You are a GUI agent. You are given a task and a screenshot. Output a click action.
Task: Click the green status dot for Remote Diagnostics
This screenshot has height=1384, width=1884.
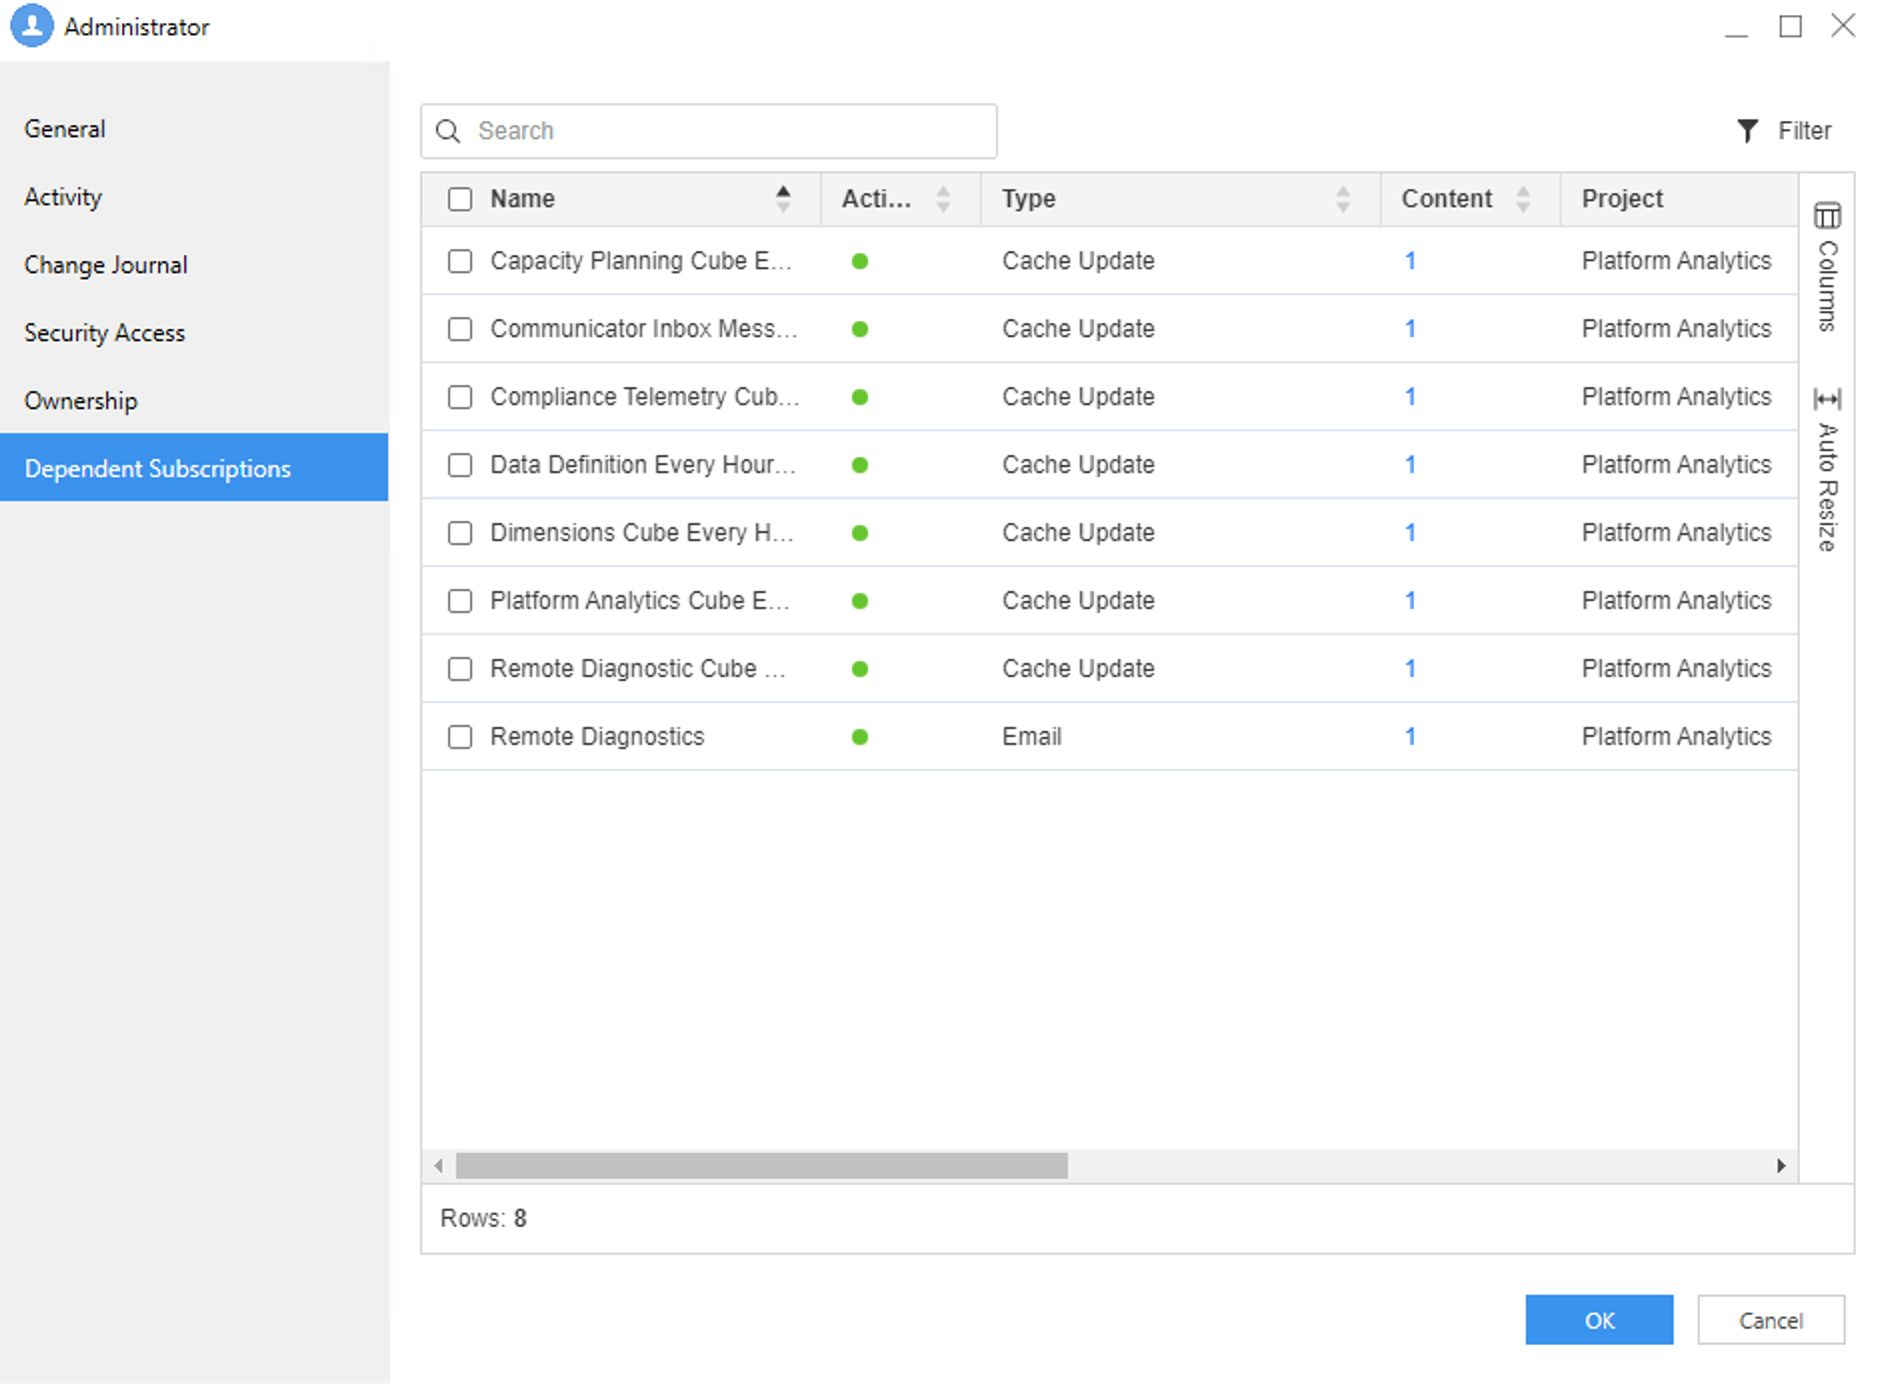pyautogui.click(x=859, y=737)
